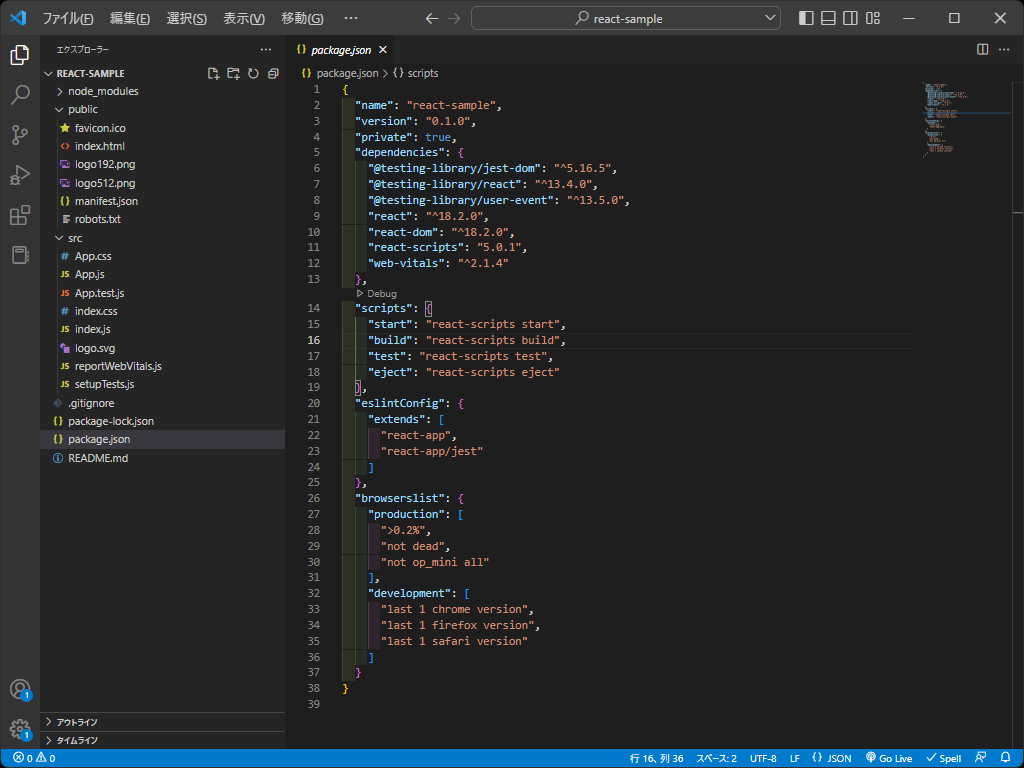
Task: Close the package.json editor tab
Action: point(383,50)
